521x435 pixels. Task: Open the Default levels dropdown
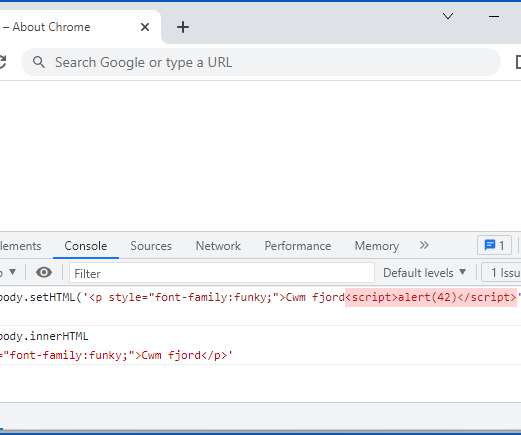pyautogui.click(x=424, y=273)
